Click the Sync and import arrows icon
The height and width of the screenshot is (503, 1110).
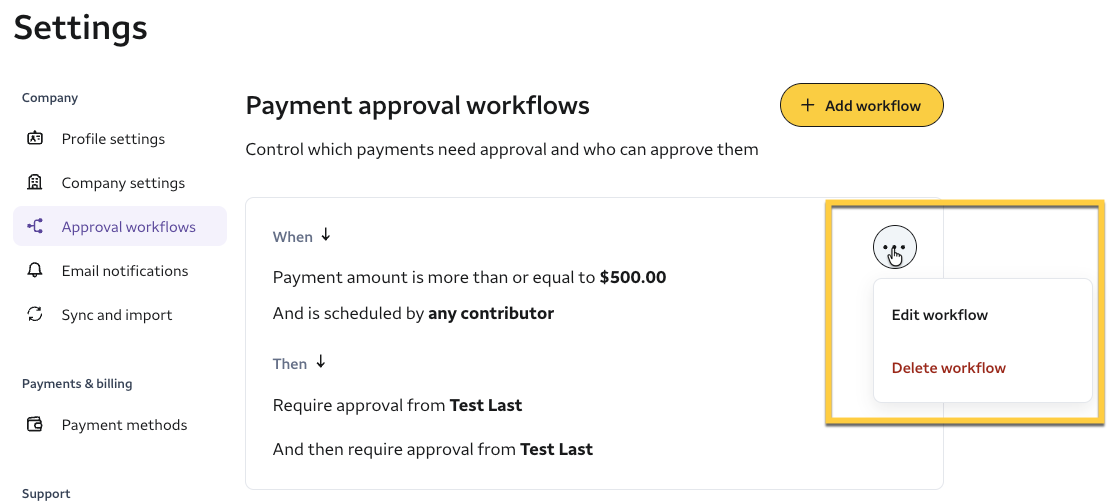coord(35,315)
